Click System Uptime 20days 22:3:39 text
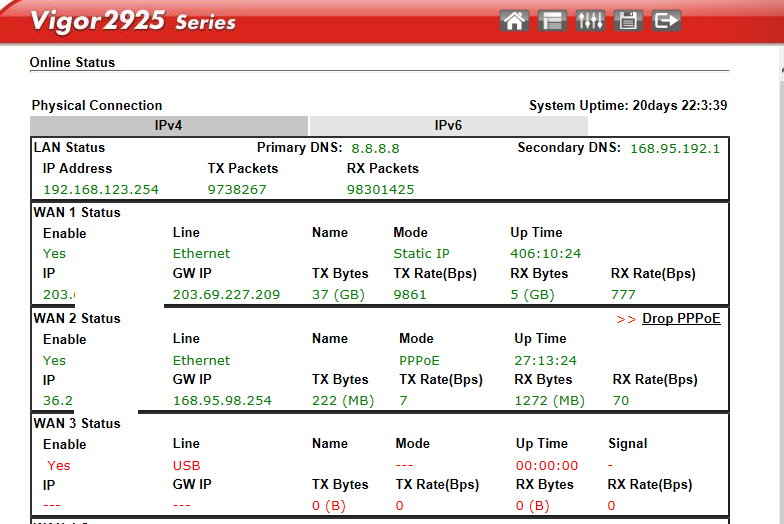The image size is (784, 524). pos(628,106)
